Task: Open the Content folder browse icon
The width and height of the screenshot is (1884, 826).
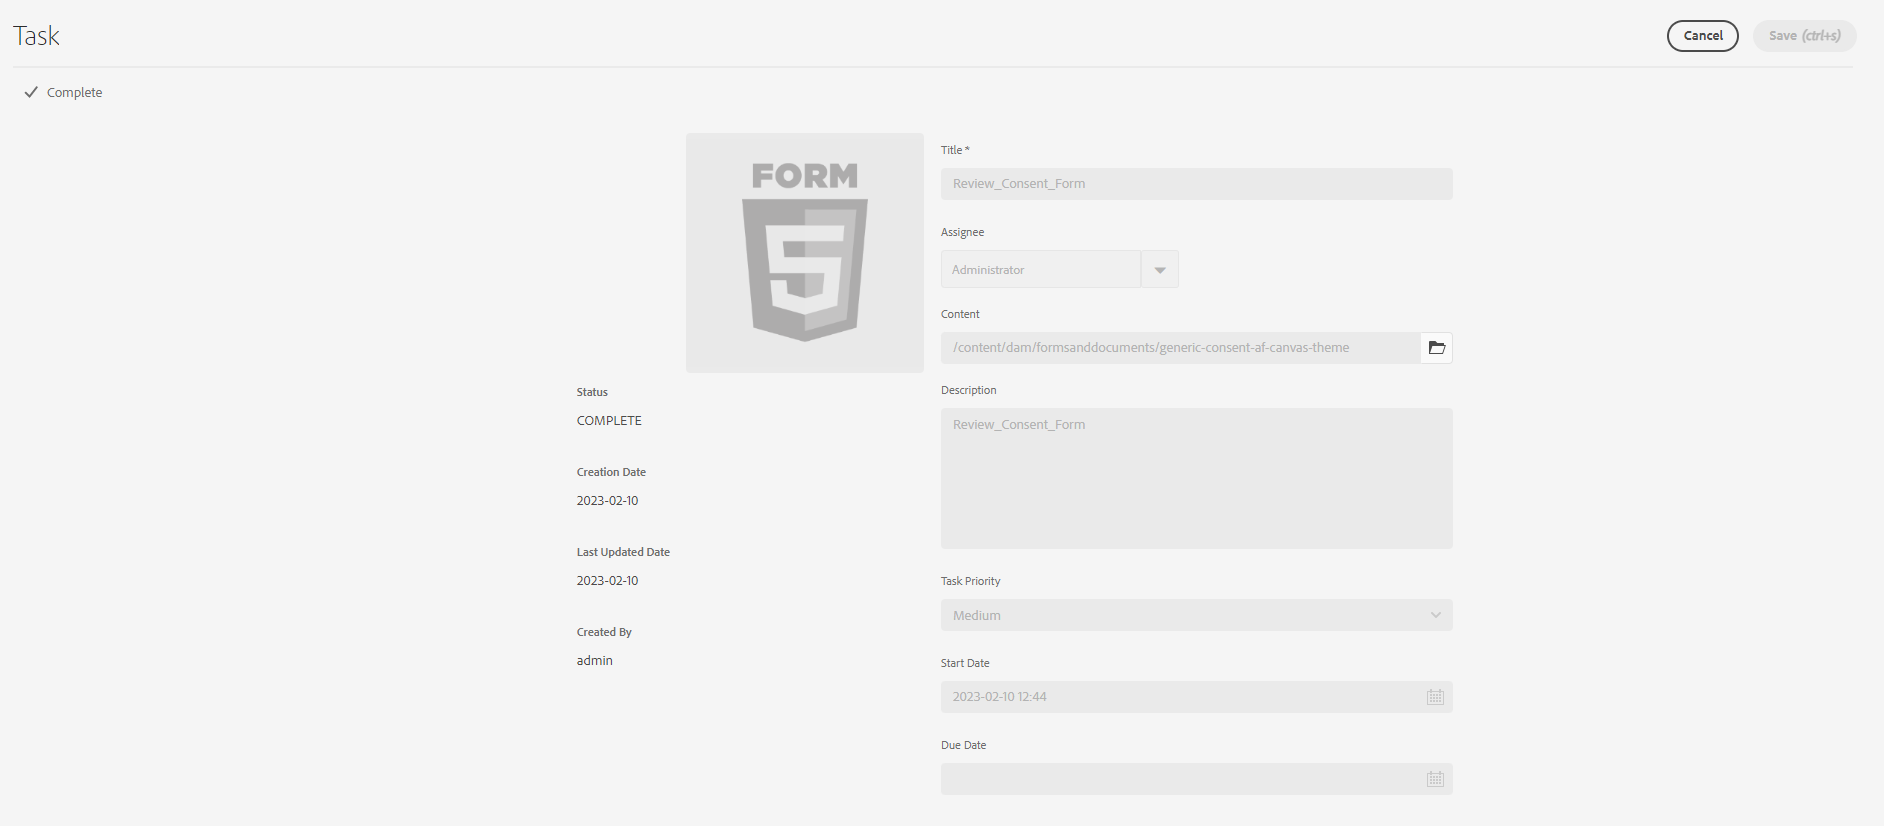Action: tap(1436, 348)
